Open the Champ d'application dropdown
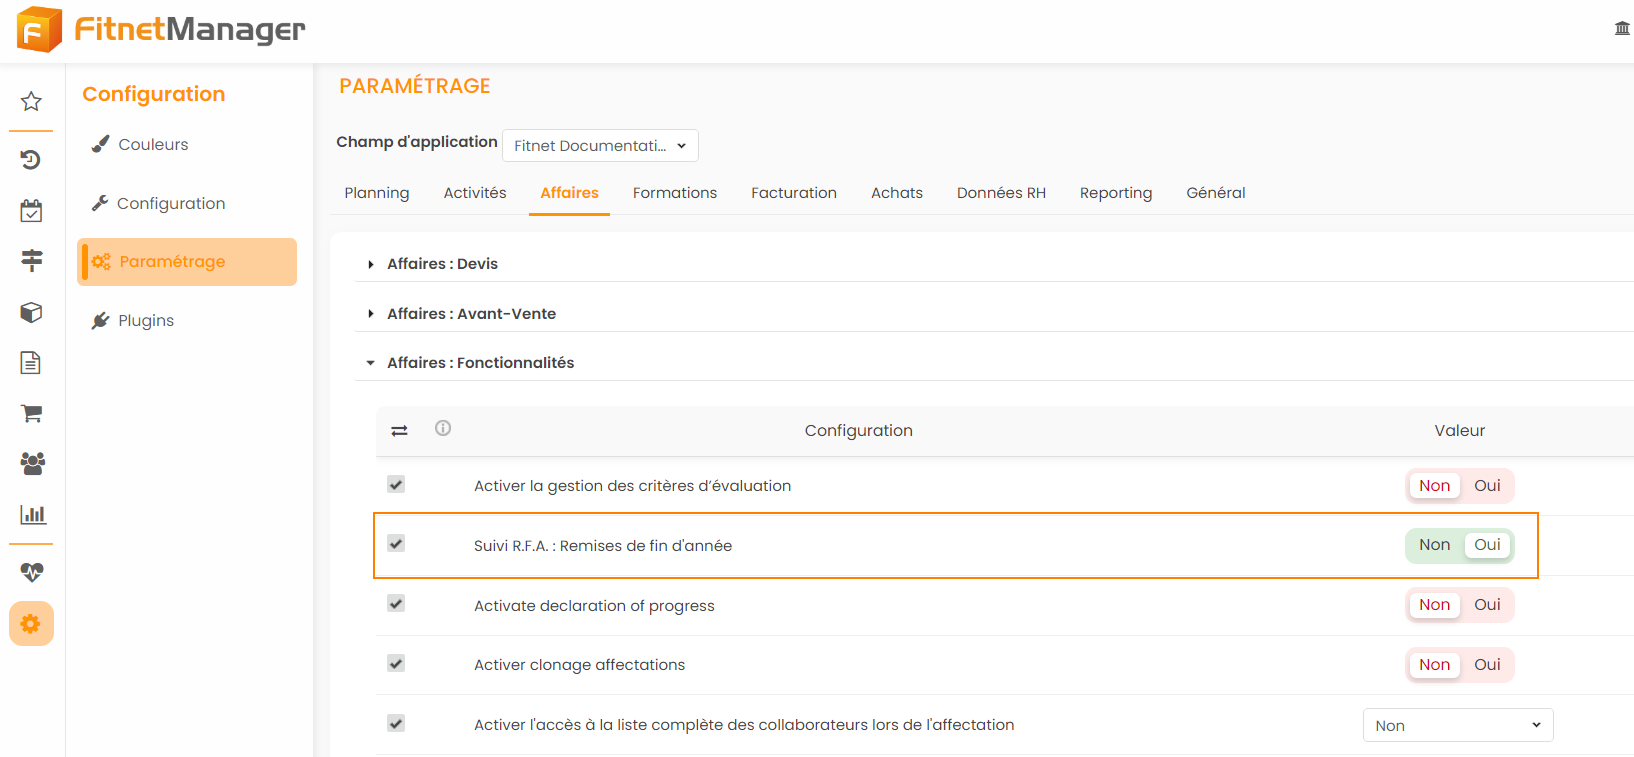The image size is (1634, 757). [600, 146]
